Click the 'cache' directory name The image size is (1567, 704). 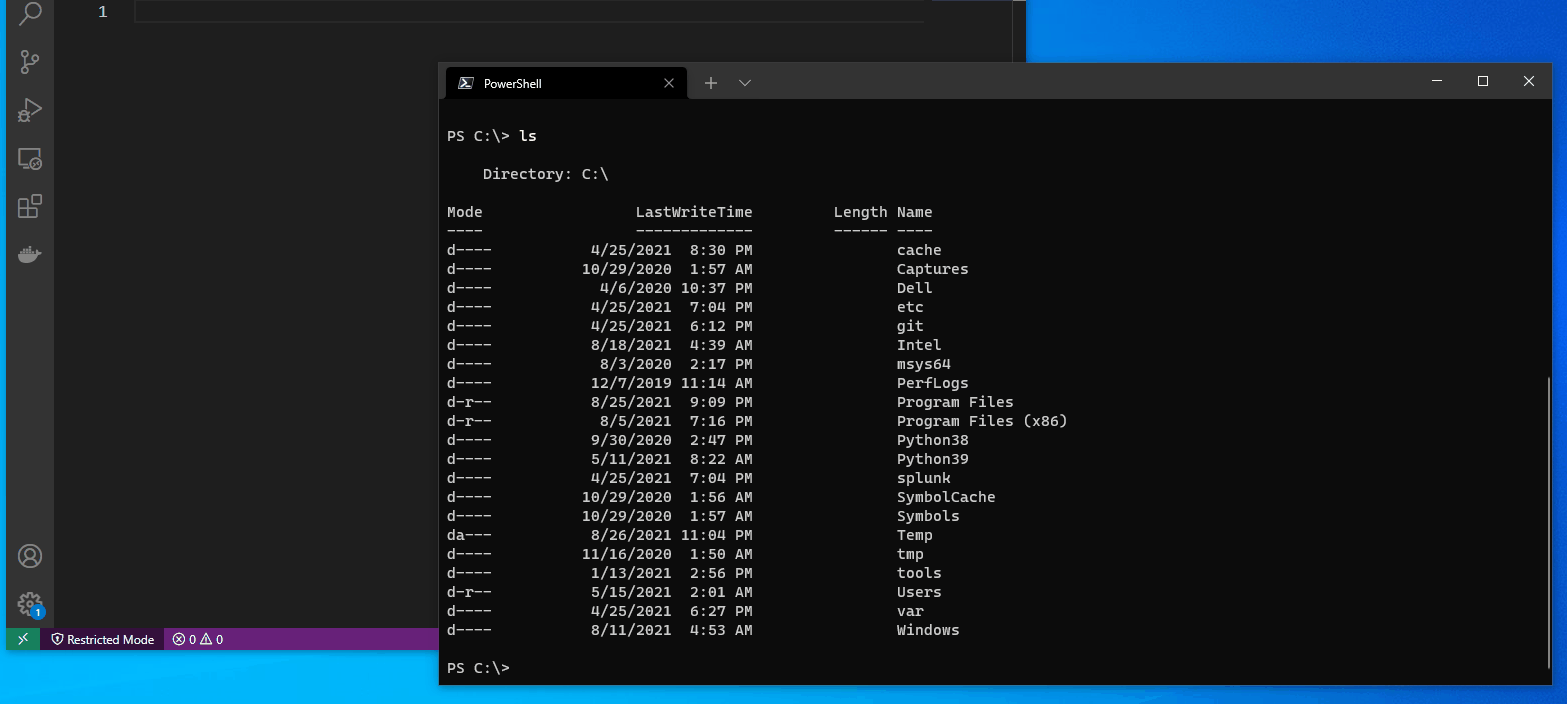pos(919,250)
